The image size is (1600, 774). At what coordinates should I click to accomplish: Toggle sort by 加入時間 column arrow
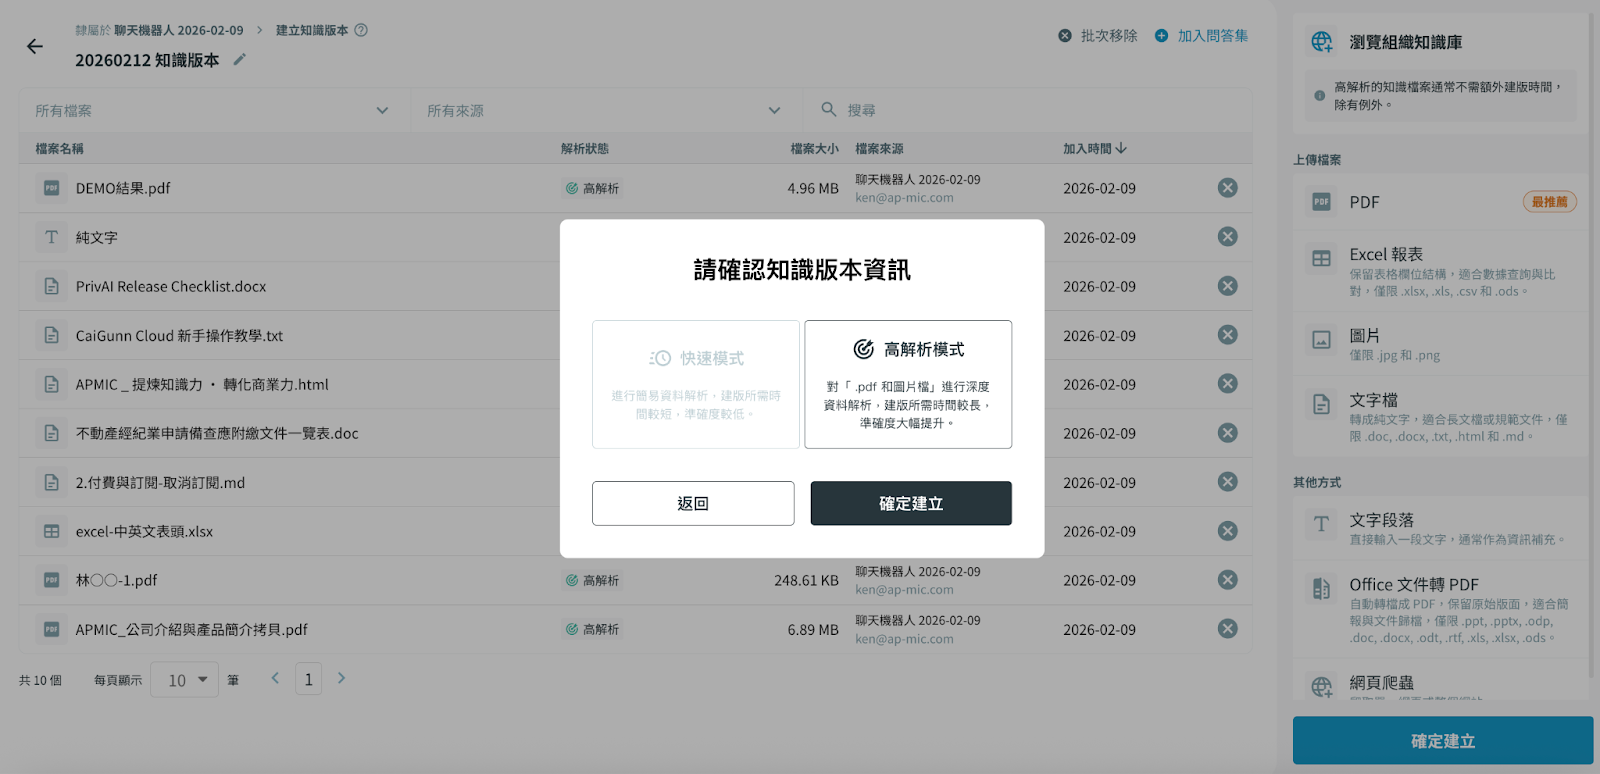pyautogui.click(x=1121, y=148)
